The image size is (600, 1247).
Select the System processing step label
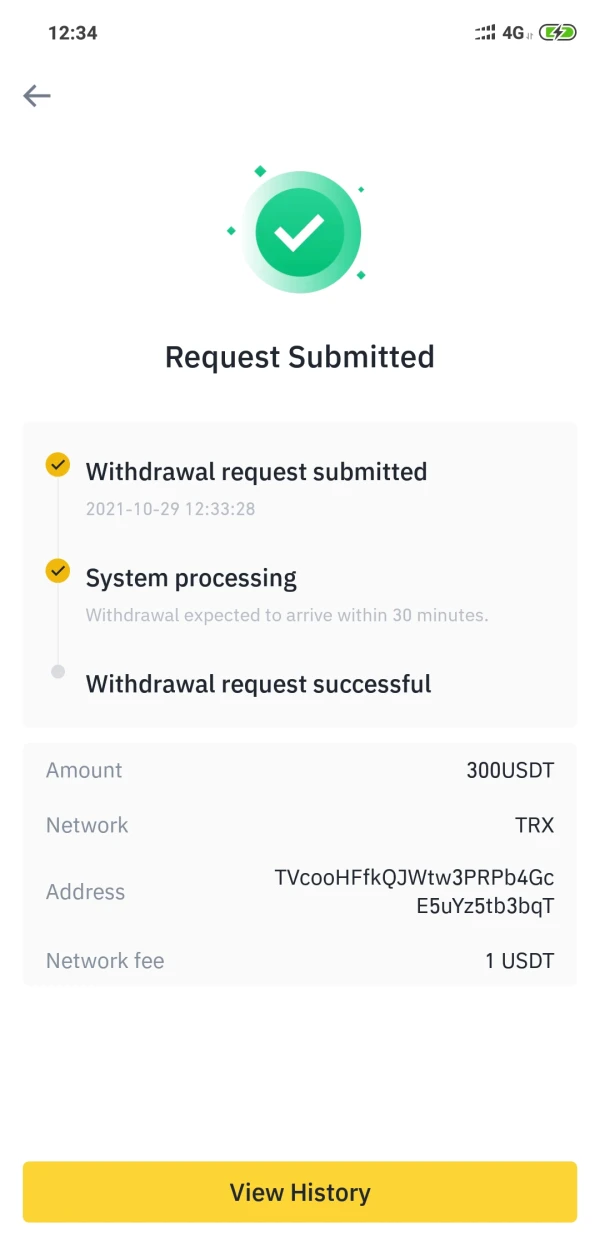(191, 578)
